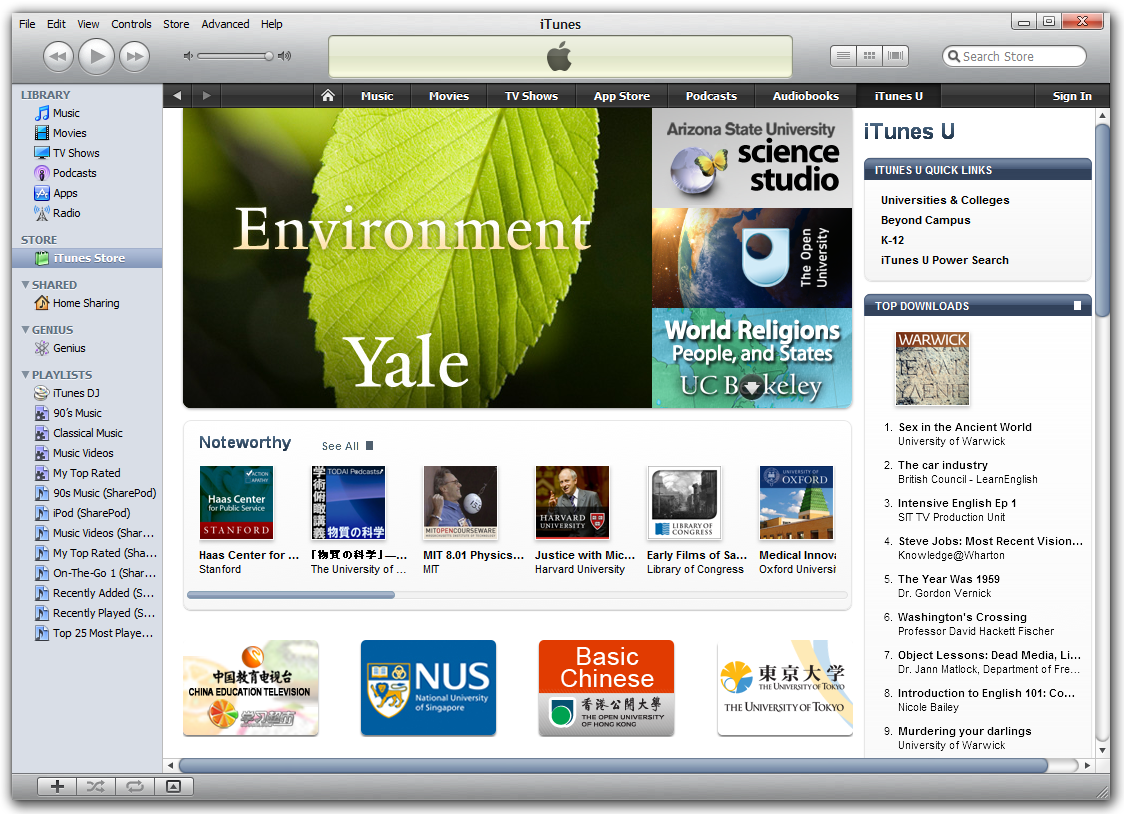Open the Podcasts store tab
The height and width of the screenshot is (814, 1124).
(x=711, y=95)
